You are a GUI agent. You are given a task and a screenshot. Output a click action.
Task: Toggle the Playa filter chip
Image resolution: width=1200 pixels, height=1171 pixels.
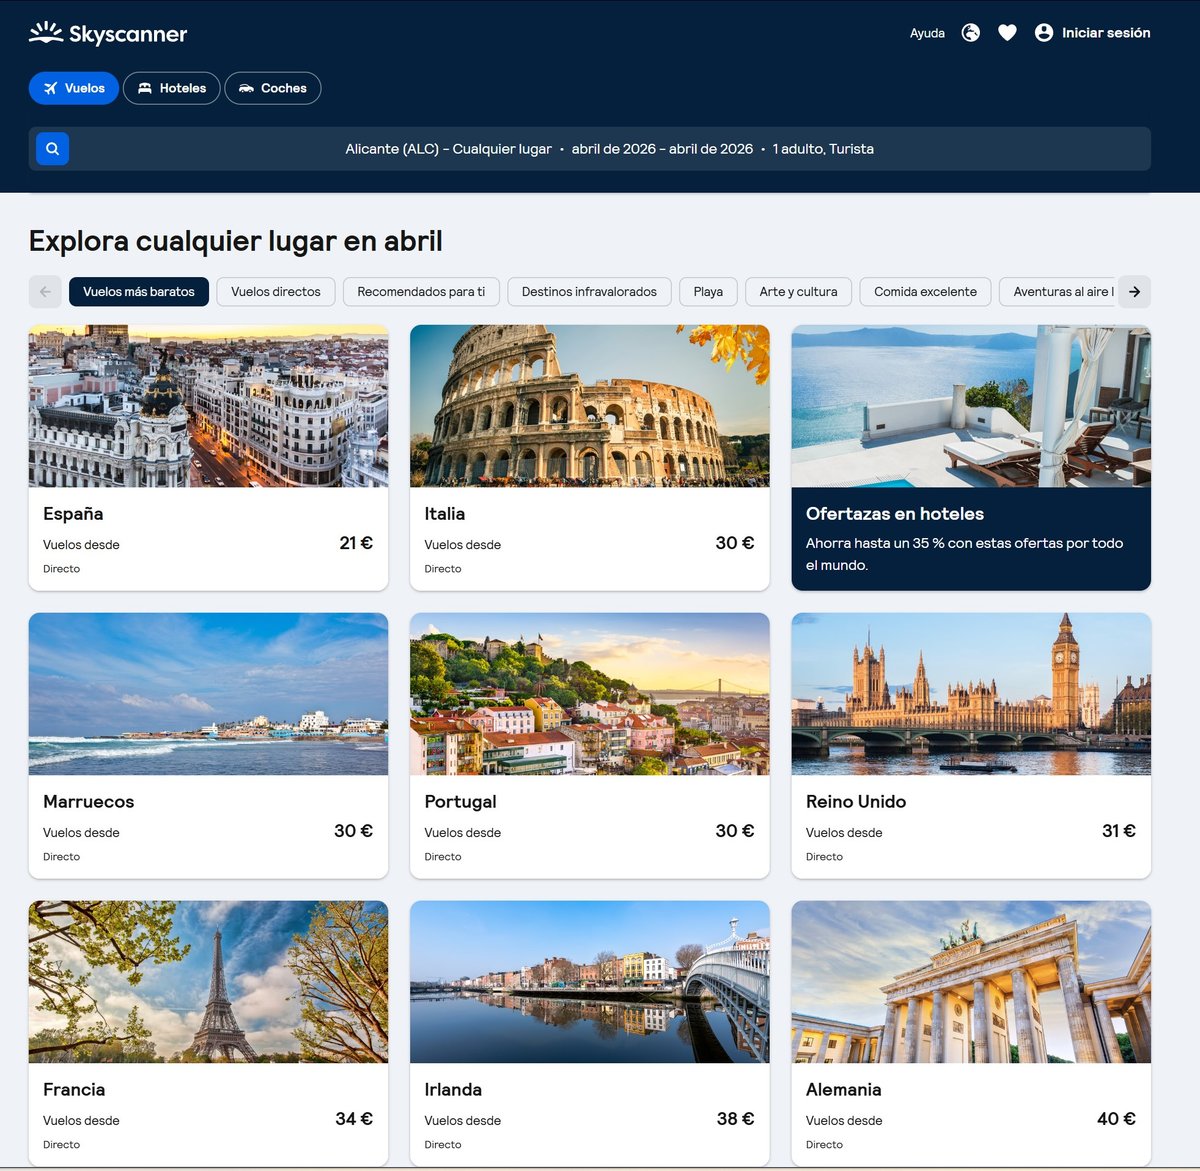pyautogui.click(x=708, y=292)
